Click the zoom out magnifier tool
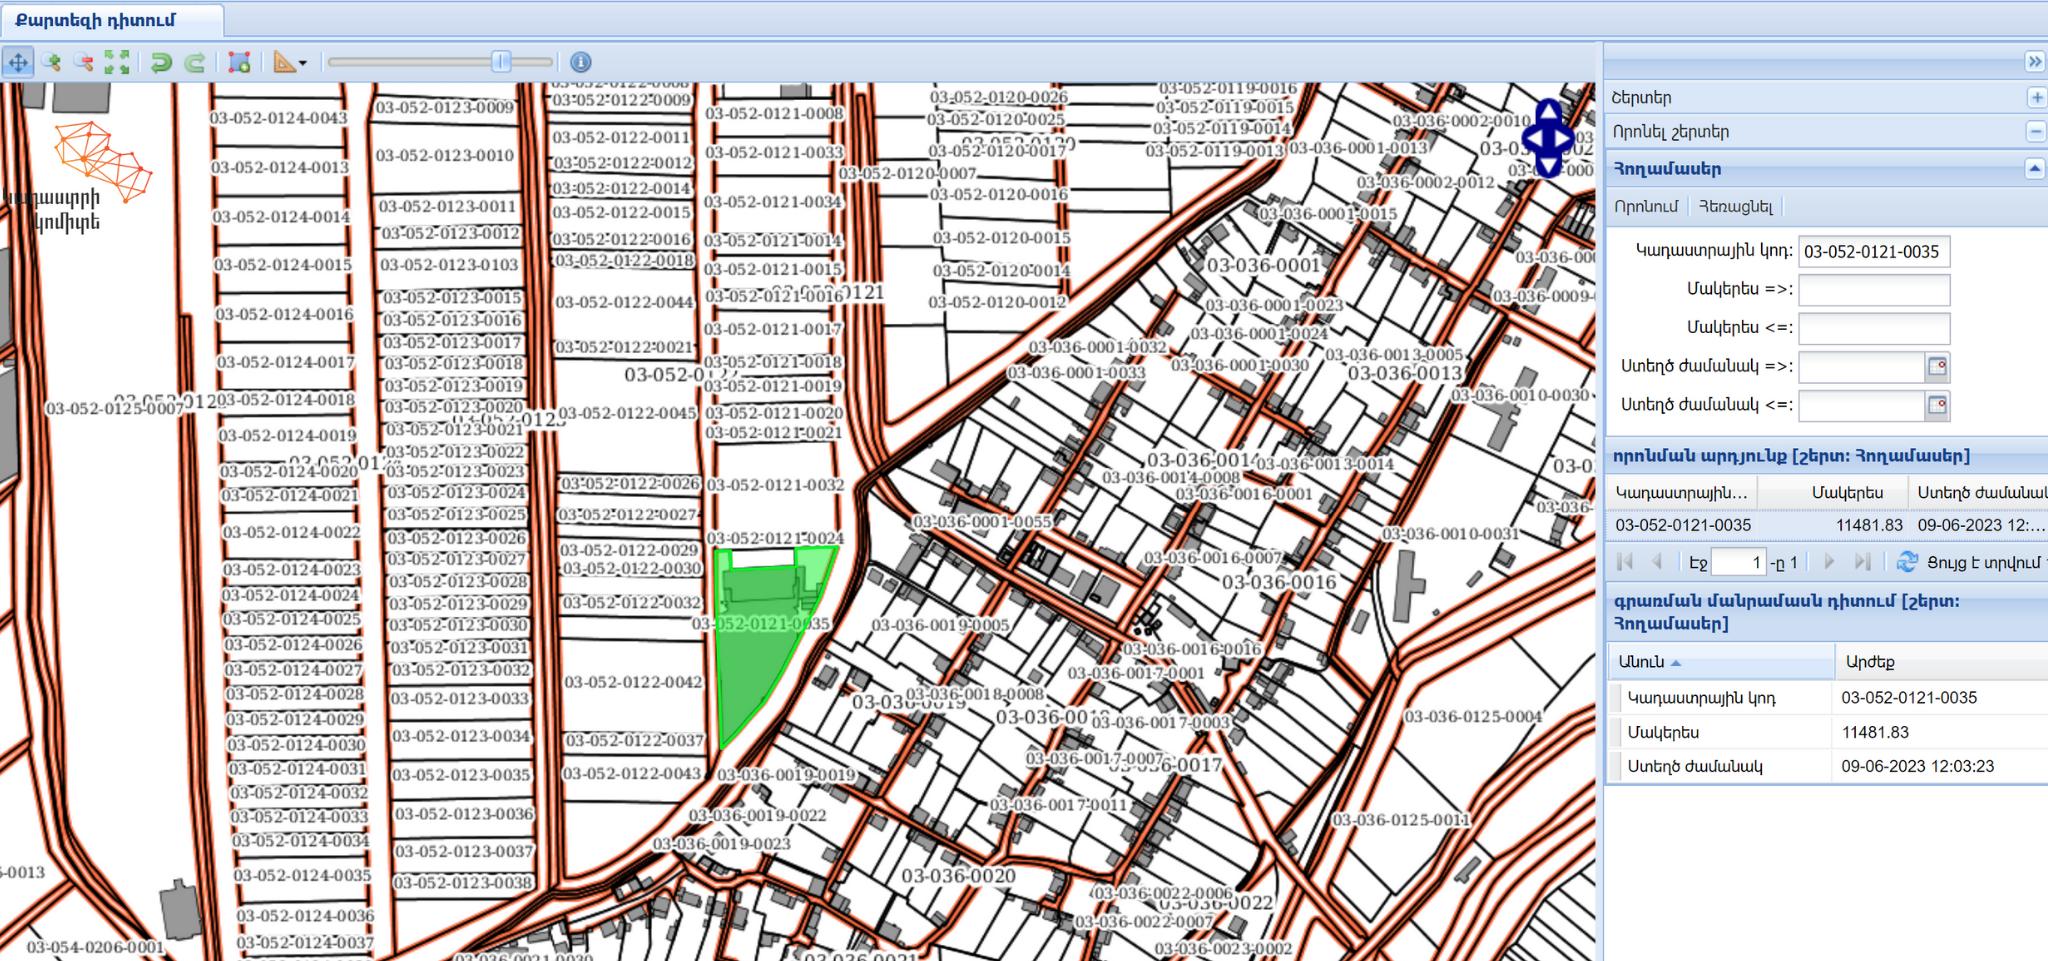2048x961 pixels. pos(85,63)
